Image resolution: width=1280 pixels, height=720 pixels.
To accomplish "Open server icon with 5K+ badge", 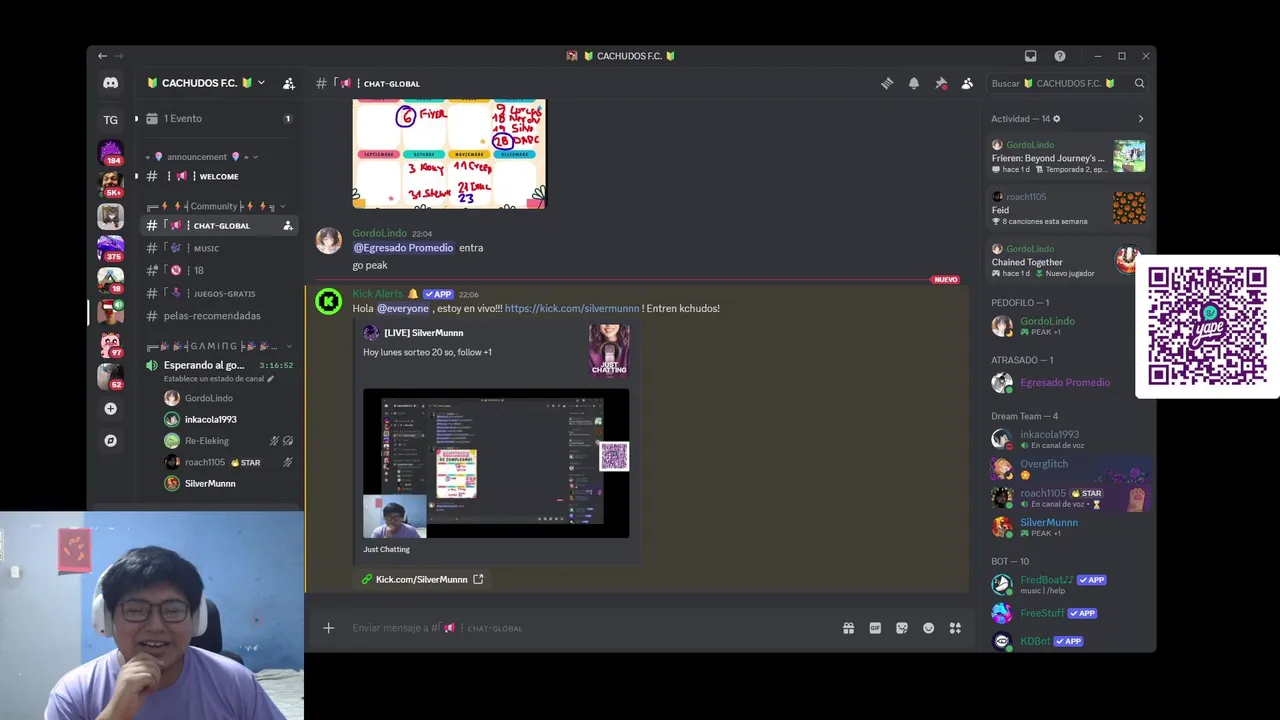I will [110, 184].
